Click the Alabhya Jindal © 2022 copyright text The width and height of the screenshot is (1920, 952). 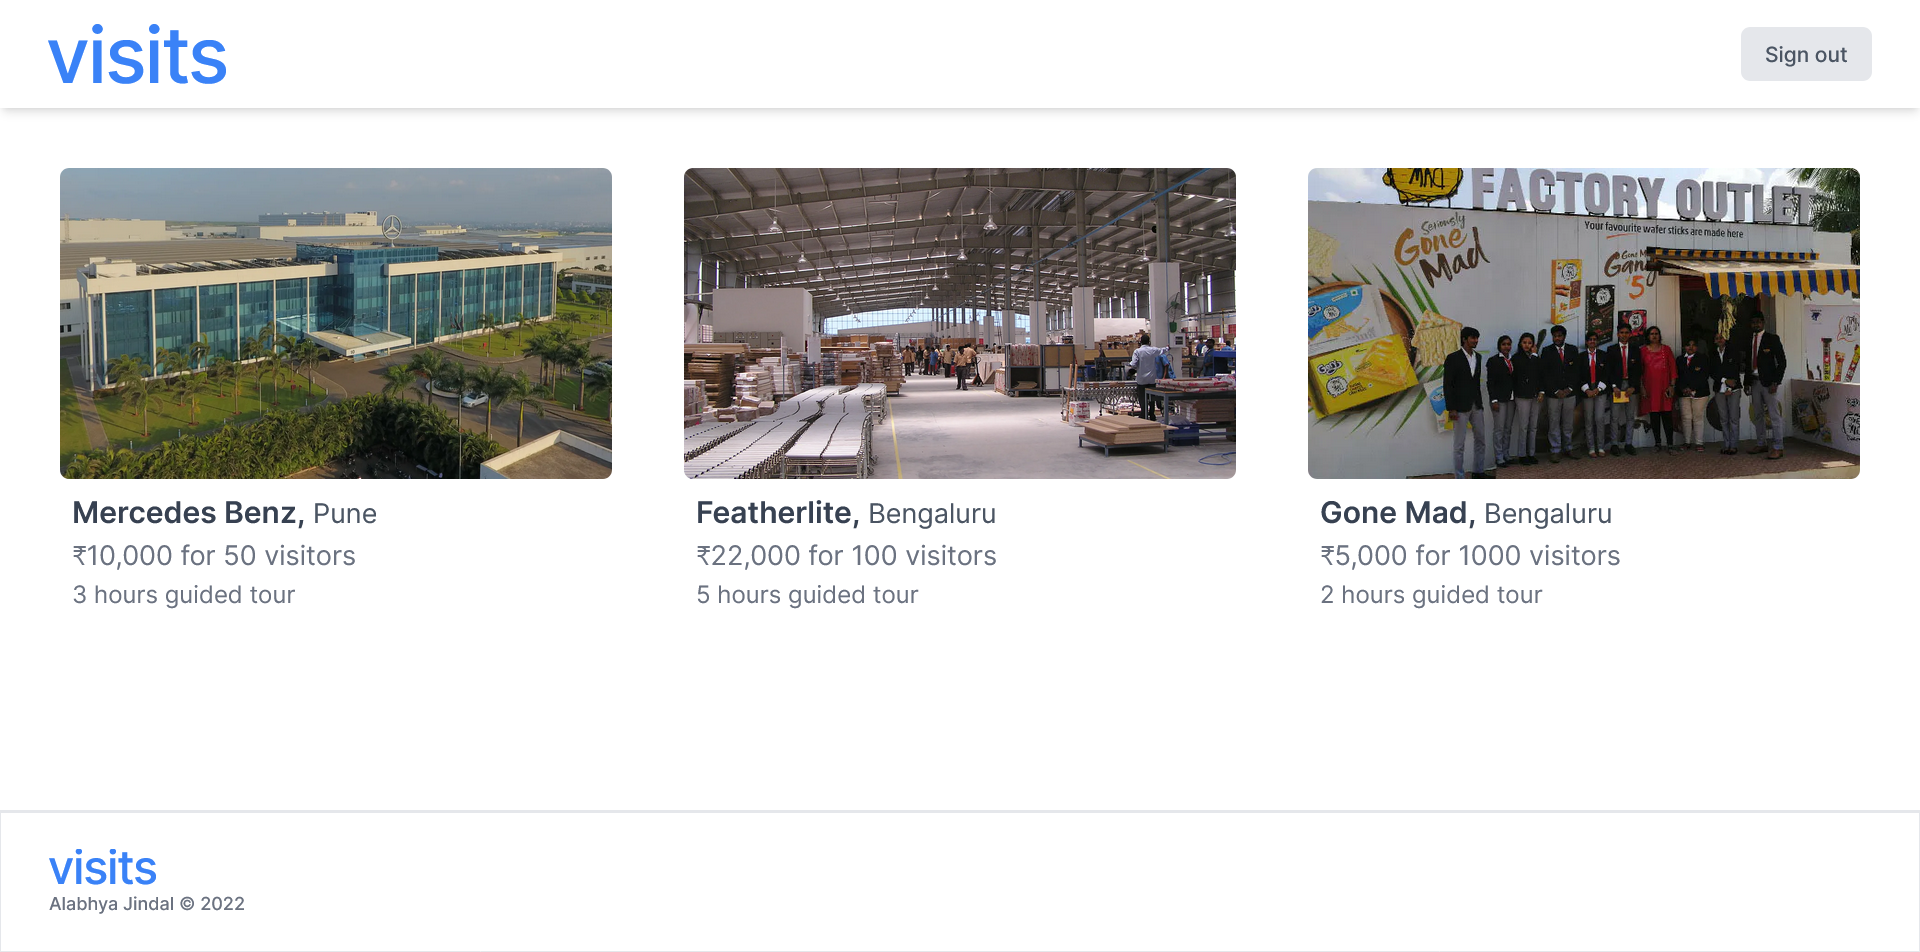coord(147,904)
